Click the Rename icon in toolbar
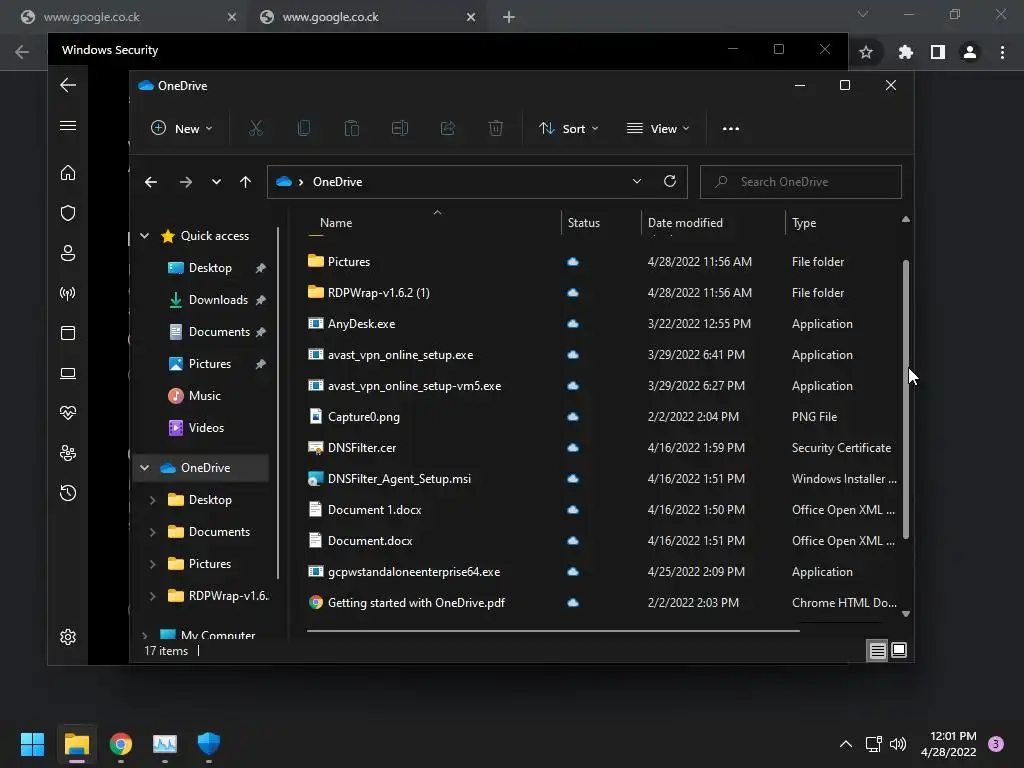 coord(400,129)
